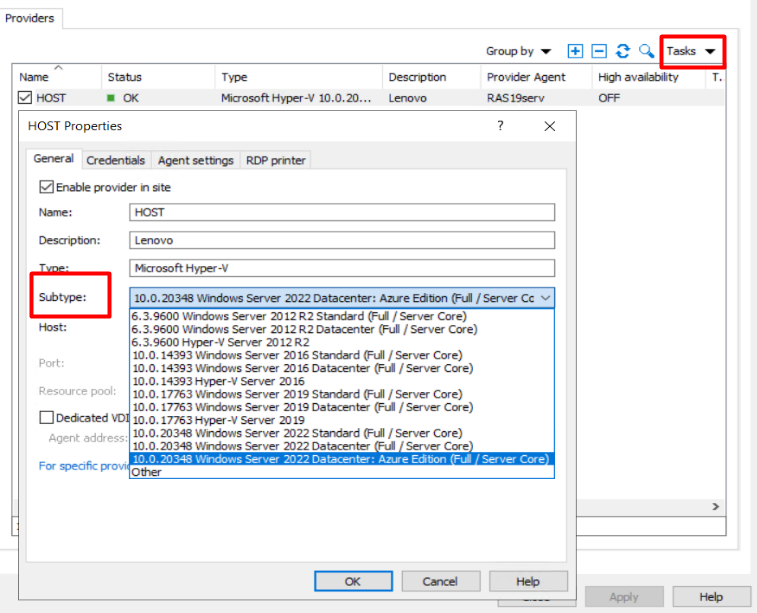This screenshot has width=757, height=613.
Task: Close the HOST Properties dialog
Action: pyautogui.click(x=549, y=126)
